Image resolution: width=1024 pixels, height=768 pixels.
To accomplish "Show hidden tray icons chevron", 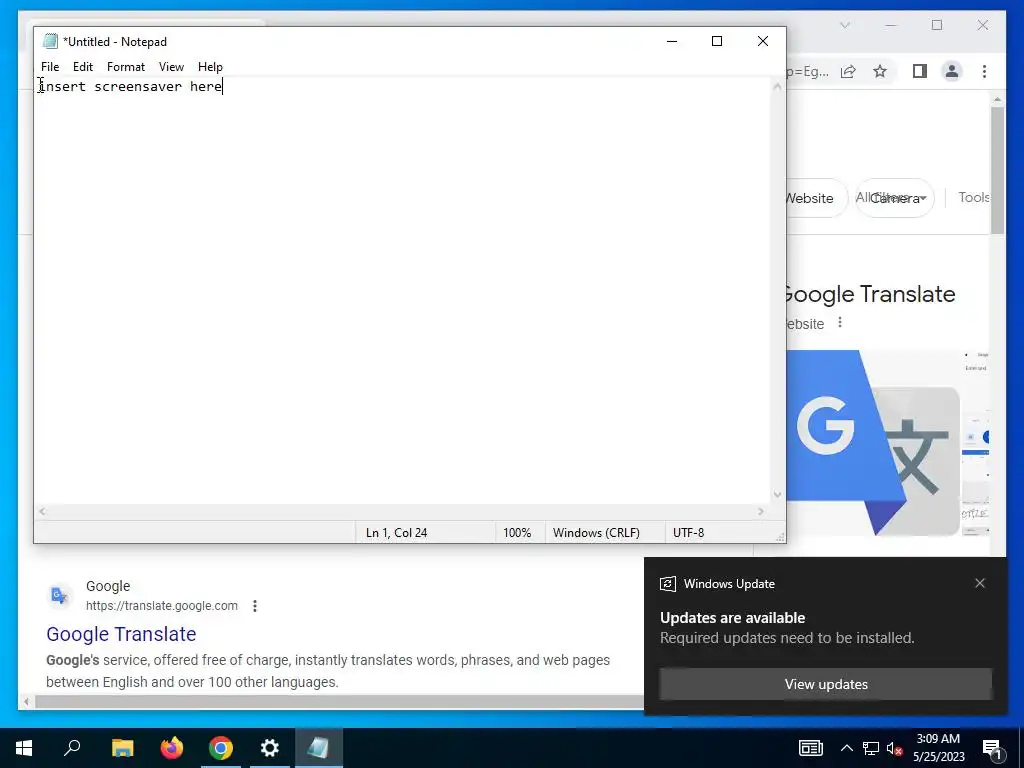I will pos(846,748).
